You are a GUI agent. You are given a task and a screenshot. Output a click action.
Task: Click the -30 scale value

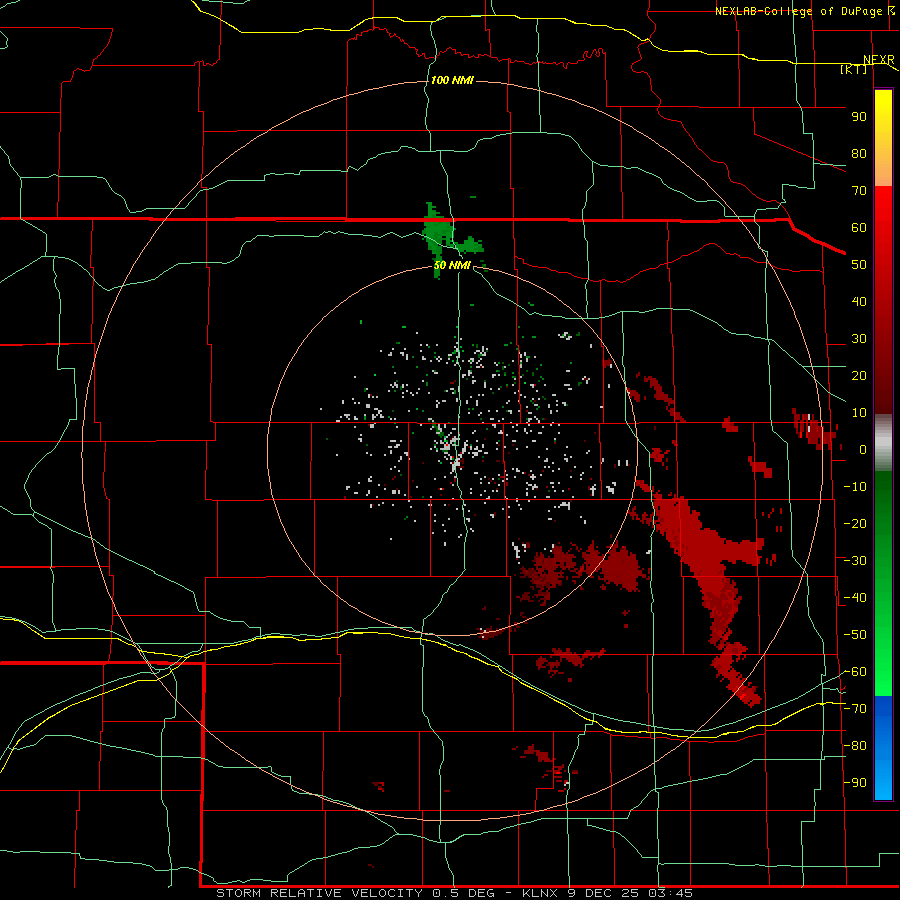[x=855, y=561]
